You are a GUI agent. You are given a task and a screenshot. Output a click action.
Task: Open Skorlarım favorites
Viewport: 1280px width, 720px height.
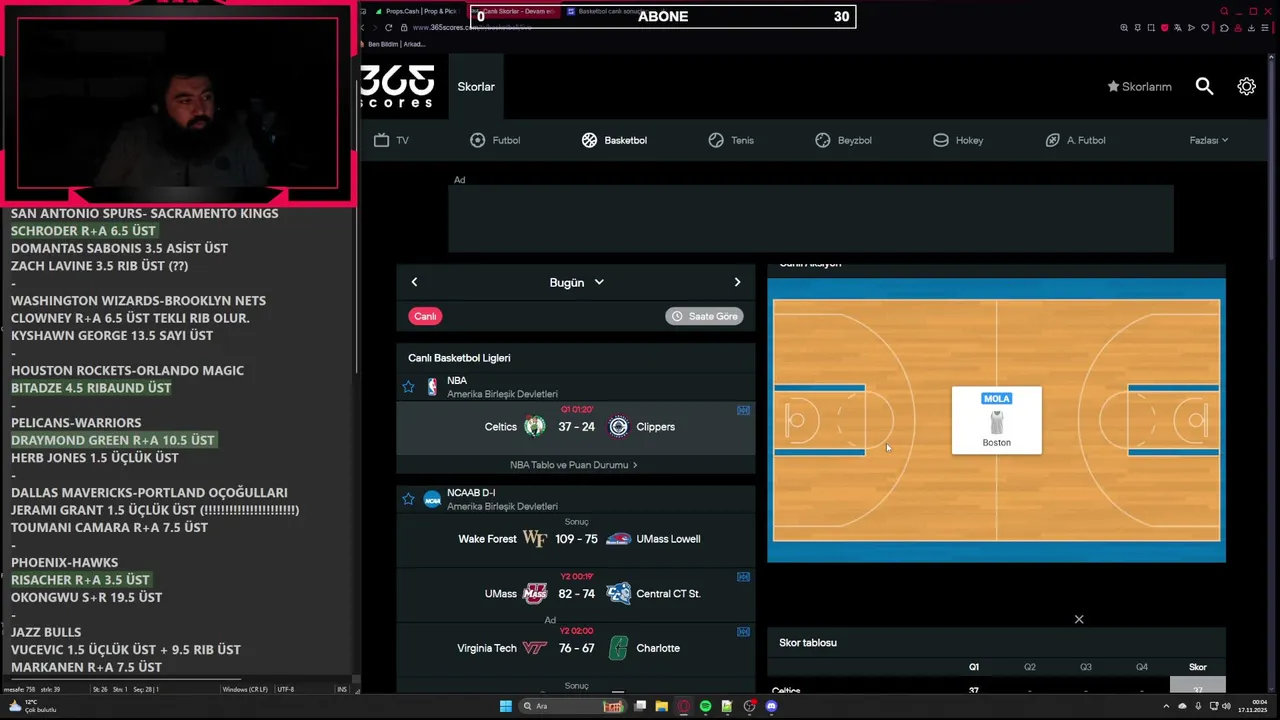[x=1139, y=87]
